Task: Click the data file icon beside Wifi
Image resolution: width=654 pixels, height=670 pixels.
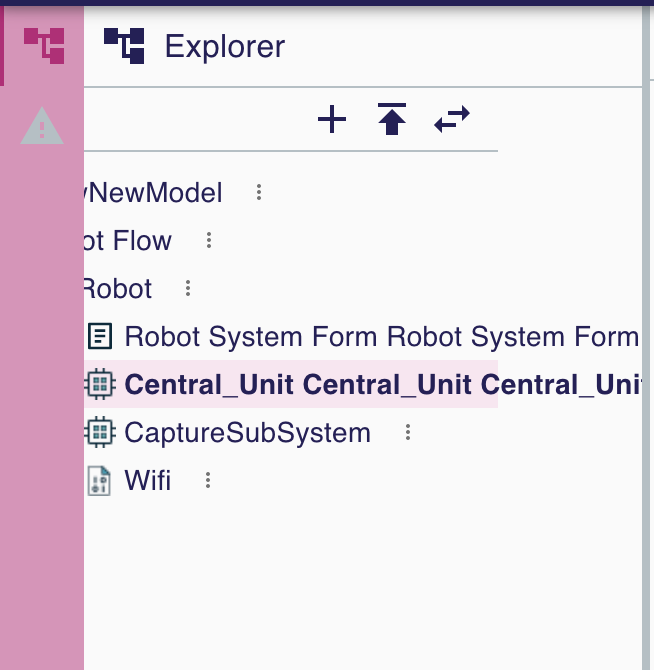Action: (x=99, y=481)
